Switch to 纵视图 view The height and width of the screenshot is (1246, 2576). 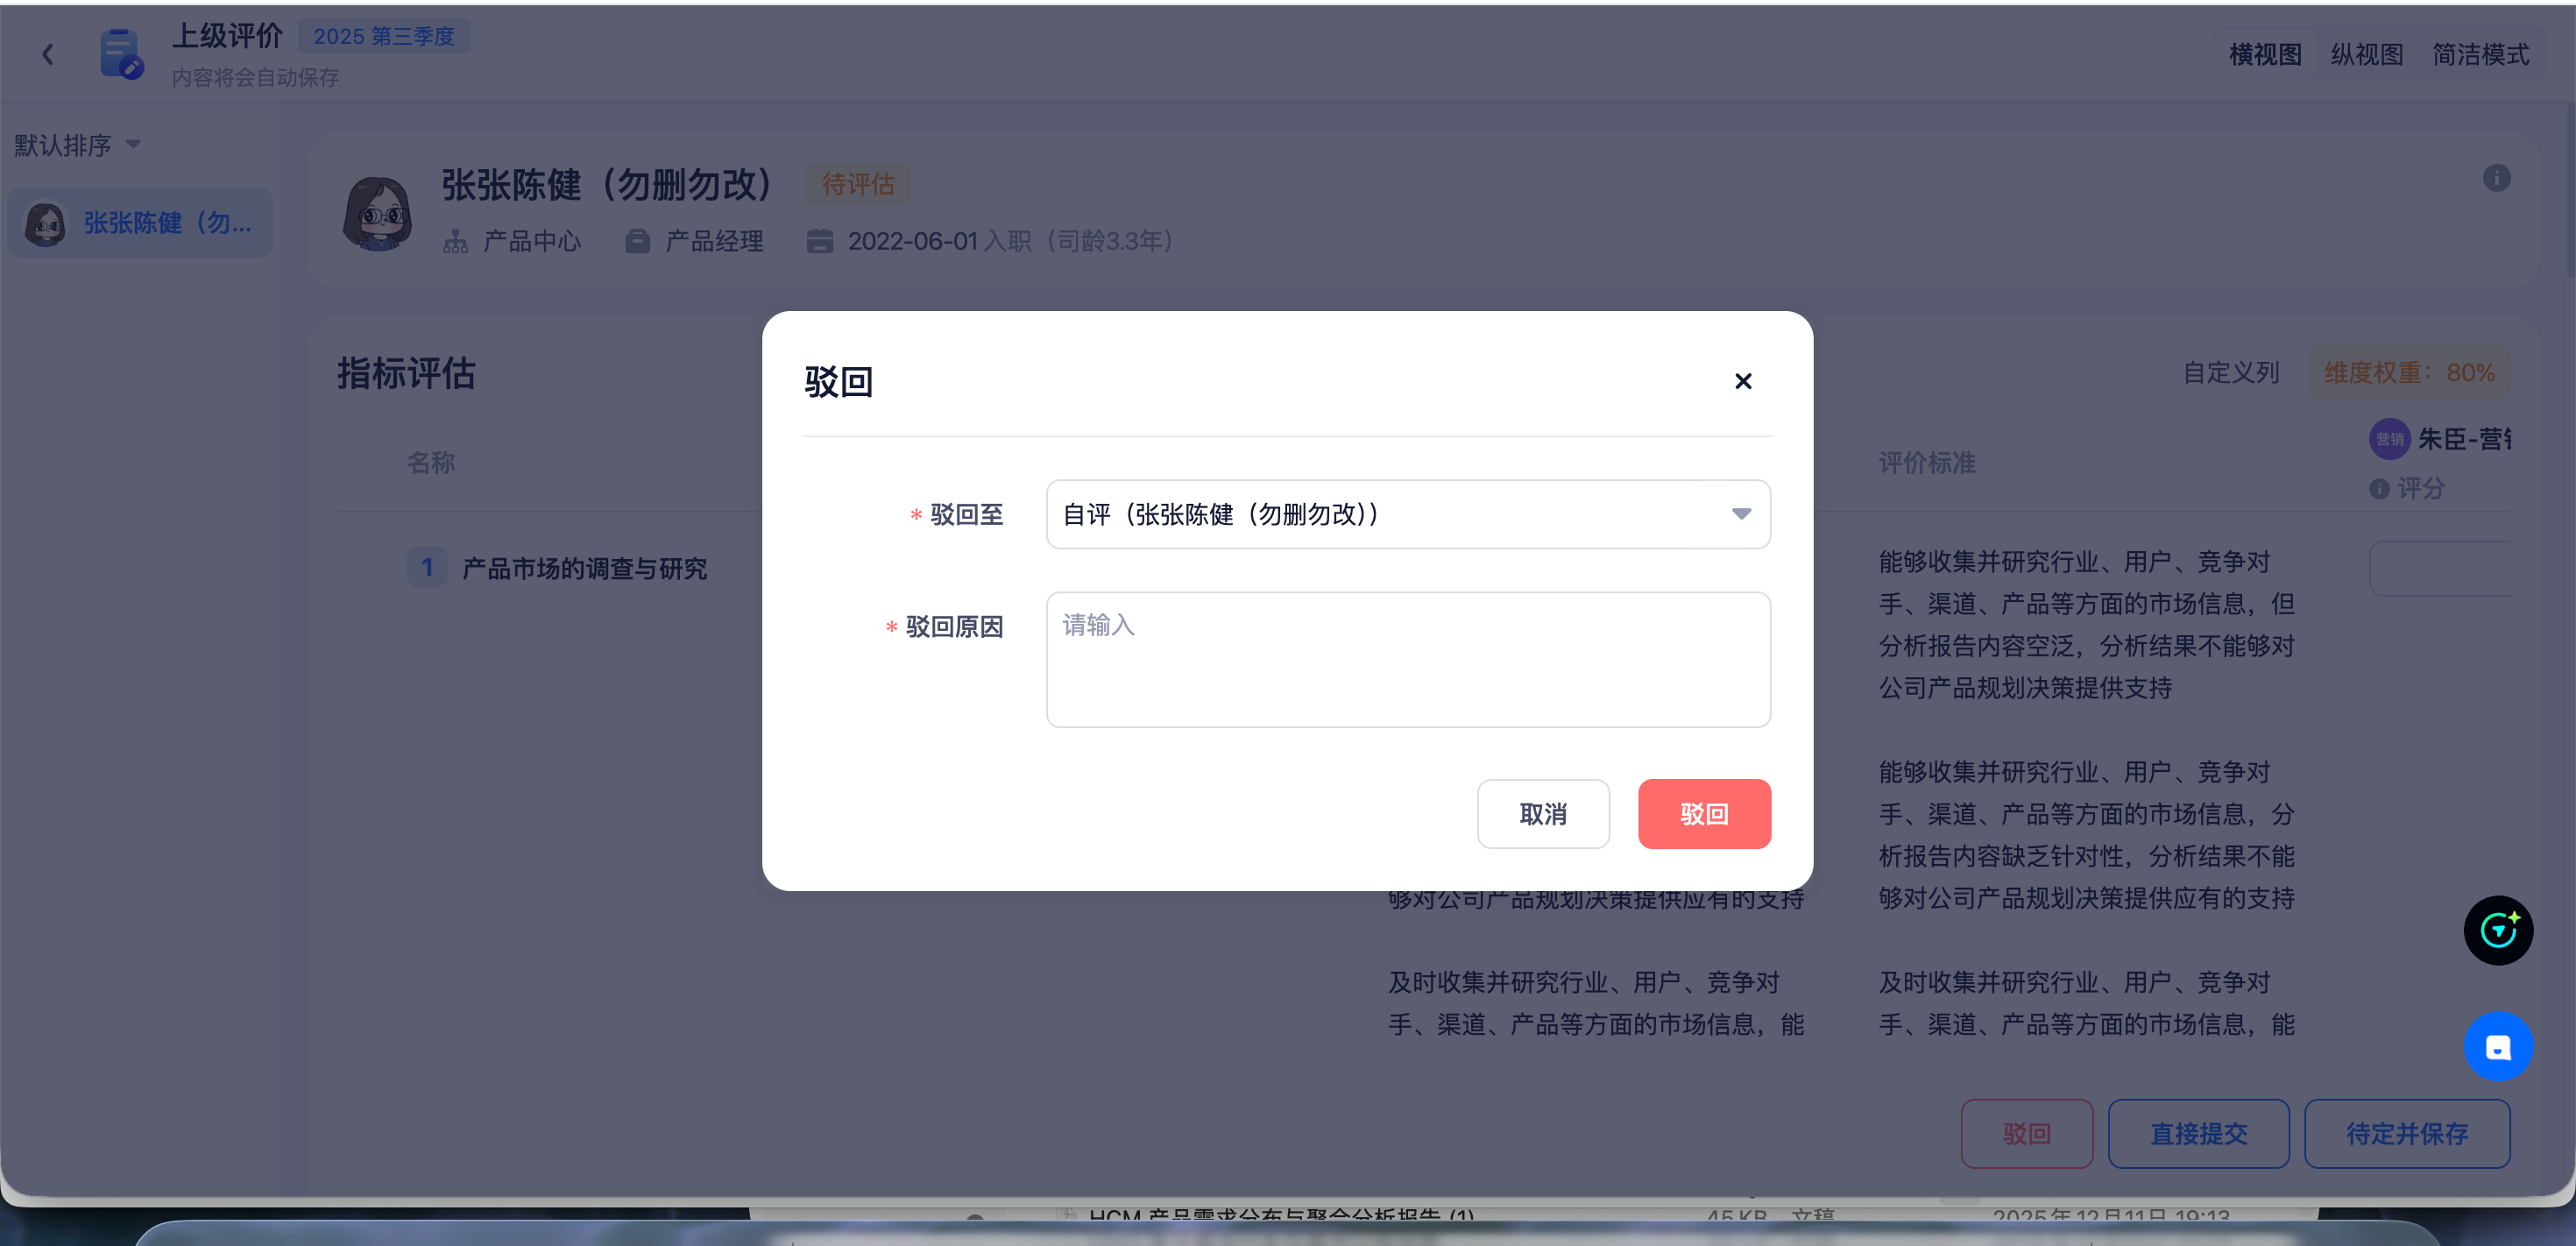tap(2366, 54)
